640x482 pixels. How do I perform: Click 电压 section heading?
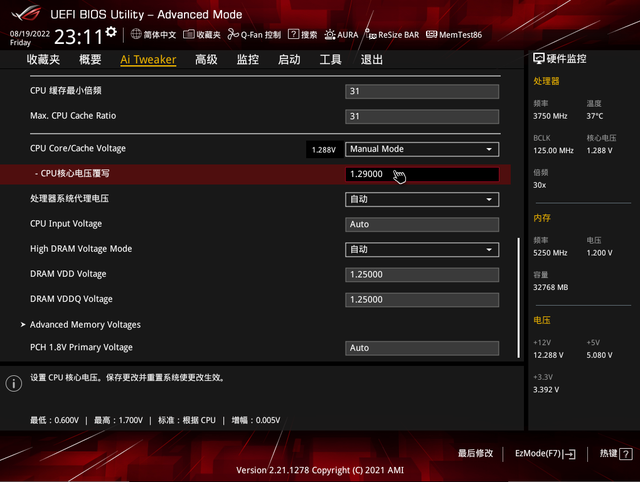pyautogui.click(x=542, y=320)
